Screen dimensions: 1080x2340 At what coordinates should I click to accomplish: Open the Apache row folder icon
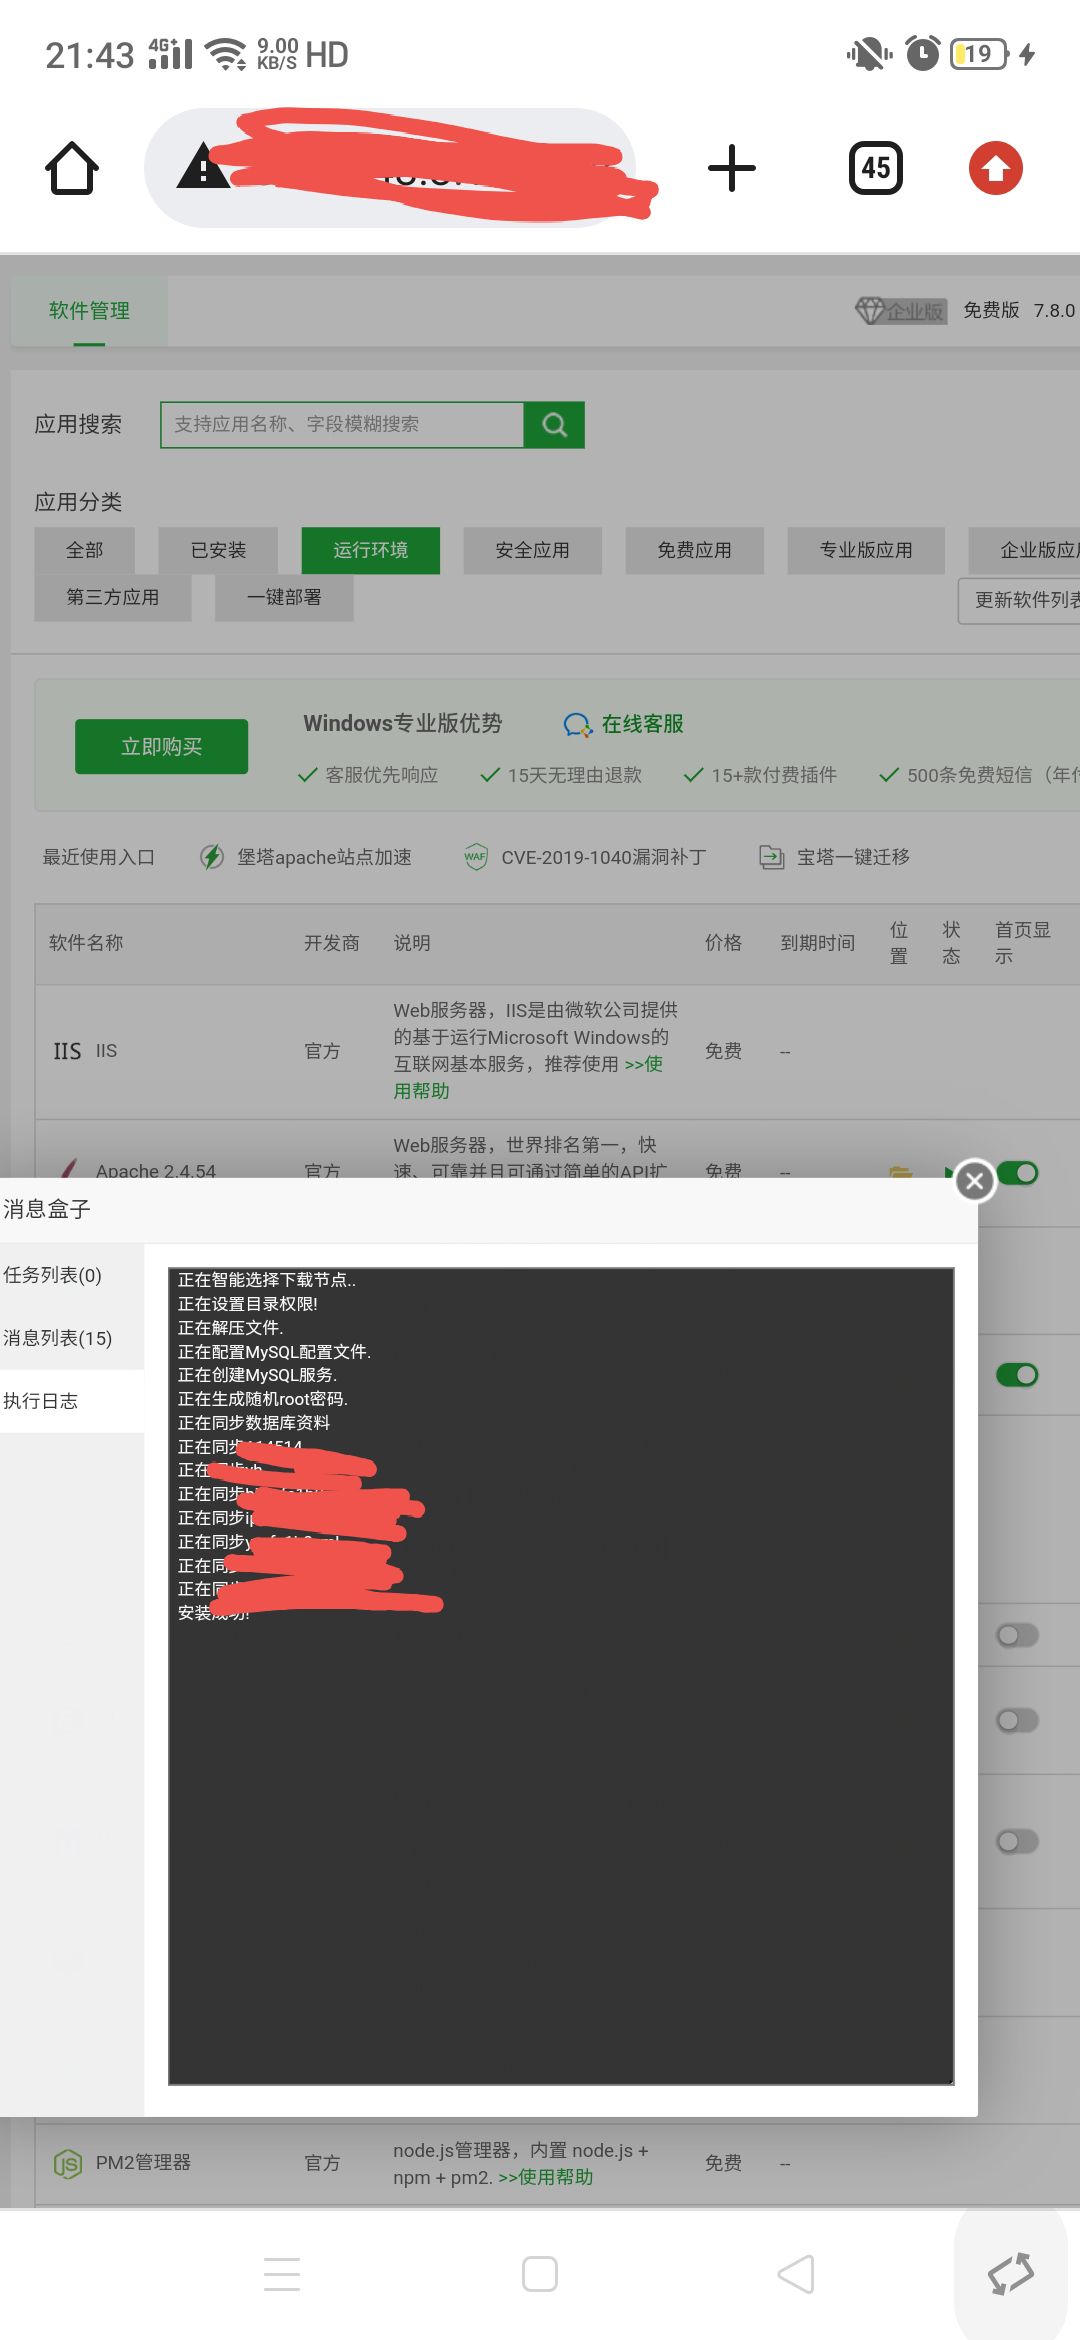click(901, 1171)
